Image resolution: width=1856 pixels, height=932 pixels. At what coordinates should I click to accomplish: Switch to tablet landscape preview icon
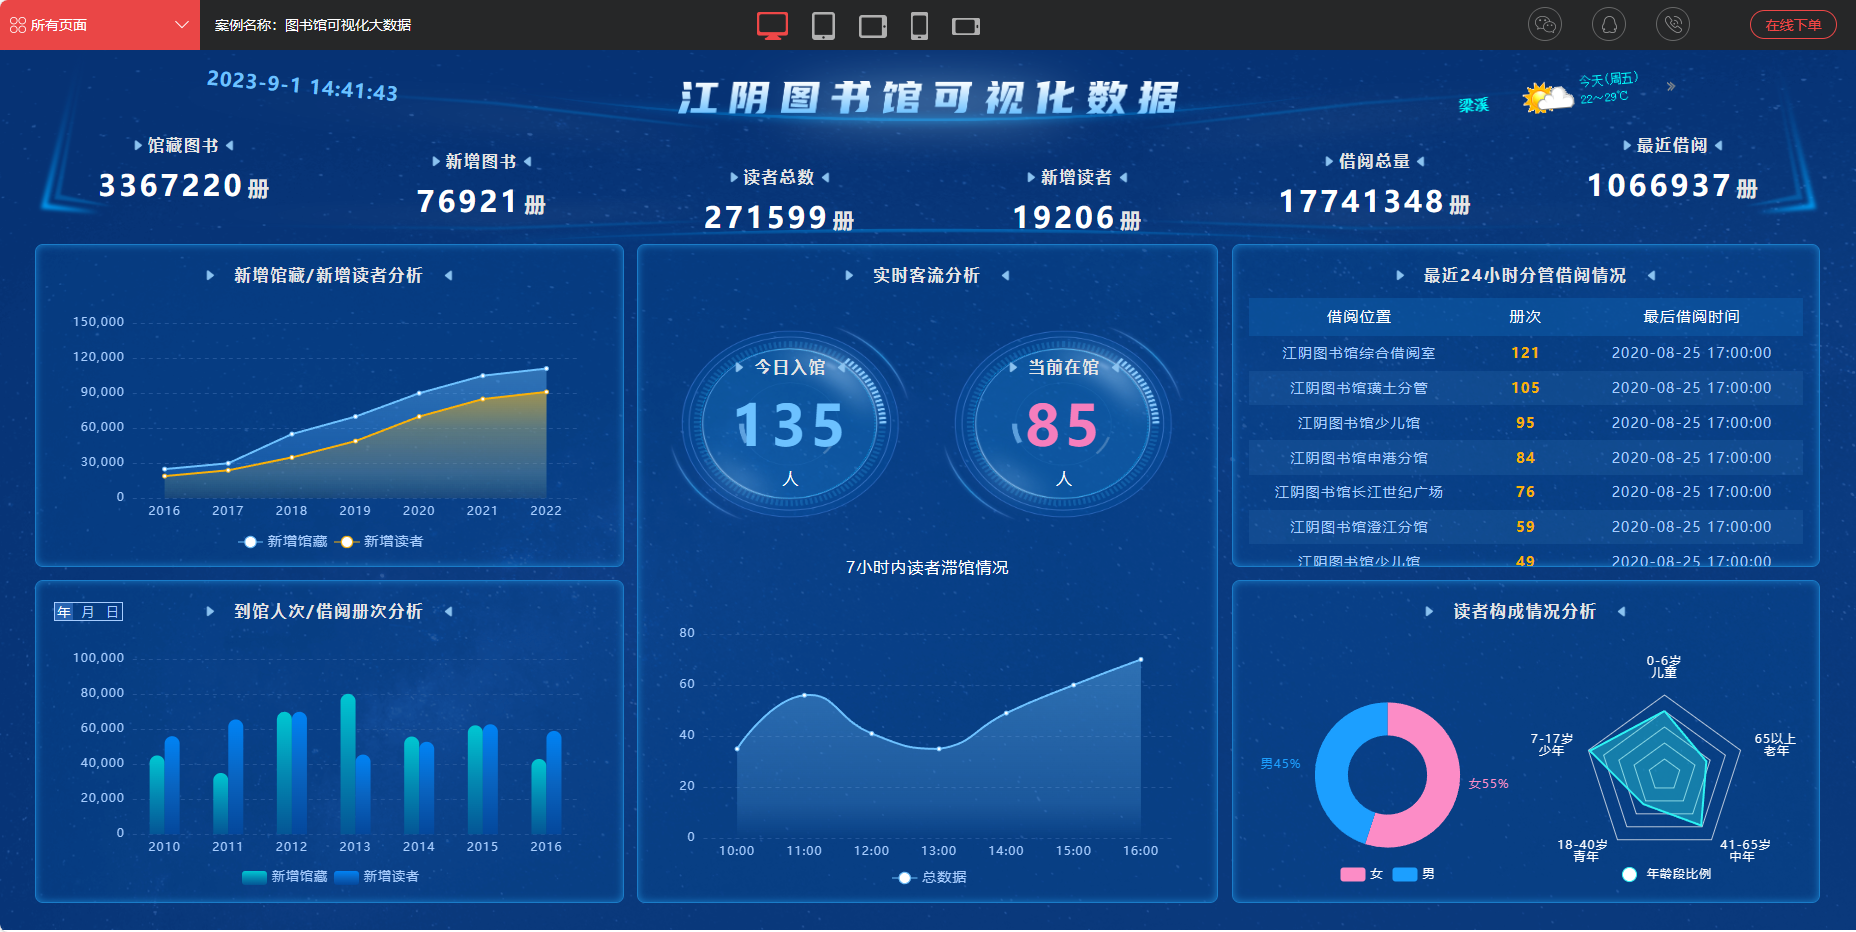click(x=872, y=25)
